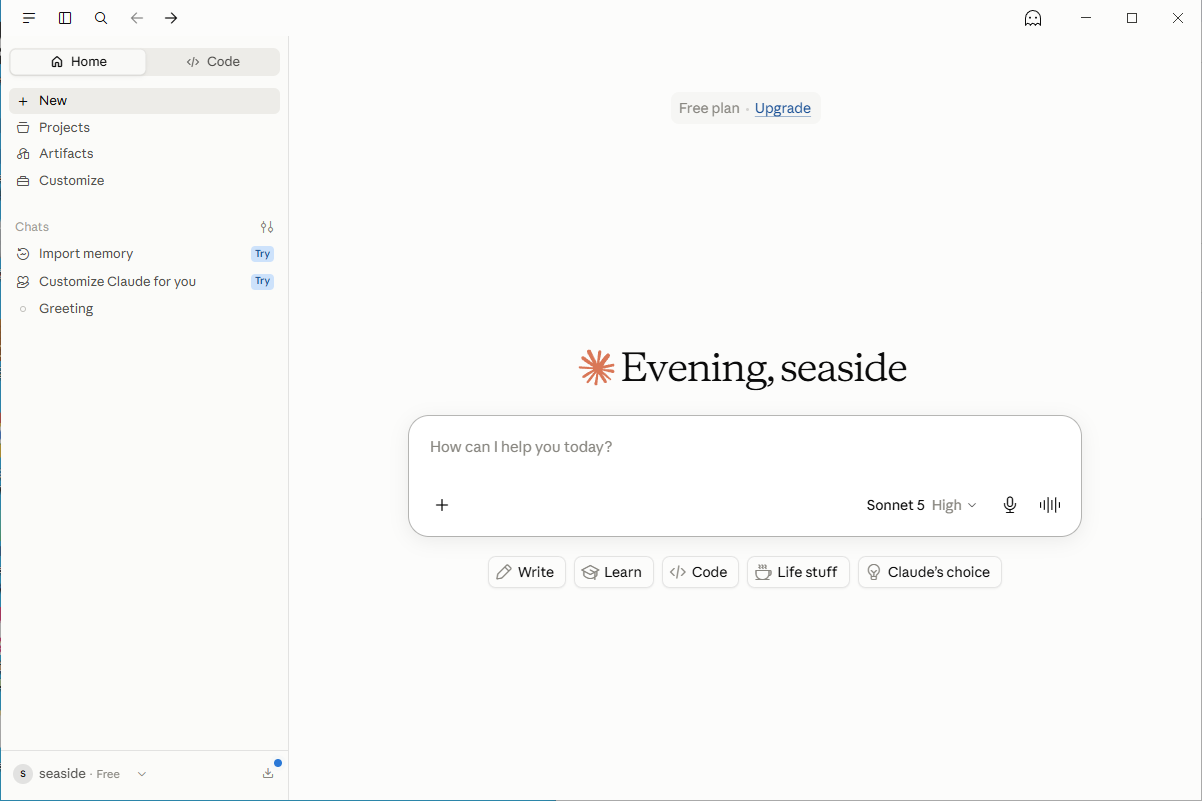The height and width of the screenshot is (801, 1202).
Task: Go forward with the right arrow
Action: point(171,18)
